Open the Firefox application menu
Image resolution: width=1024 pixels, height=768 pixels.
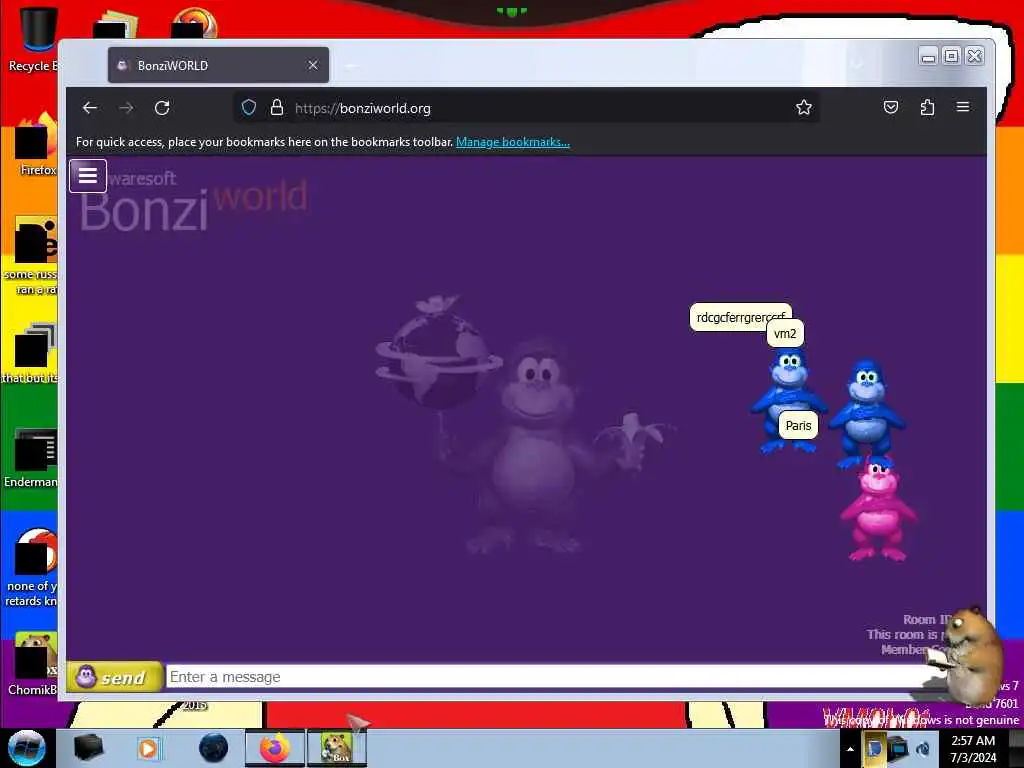pos(963,107)
